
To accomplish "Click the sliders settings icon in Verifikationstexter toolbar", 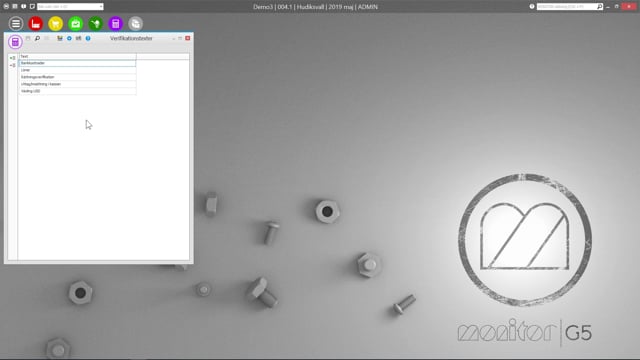I will [x=78, y=38].
